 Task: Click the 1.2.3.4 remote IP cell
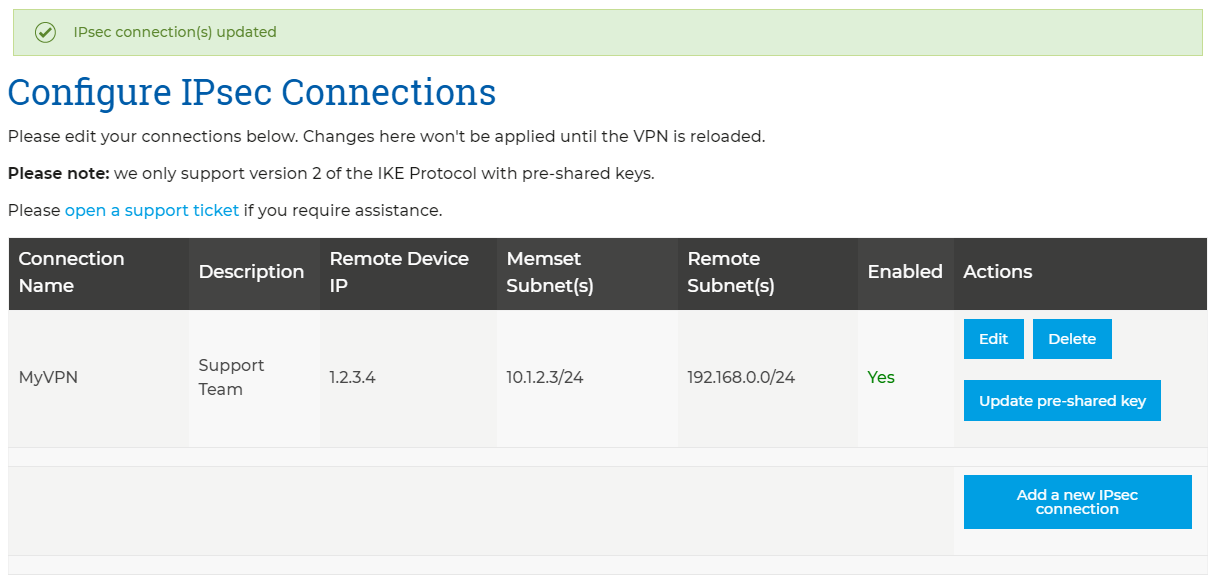coord(408,378)
